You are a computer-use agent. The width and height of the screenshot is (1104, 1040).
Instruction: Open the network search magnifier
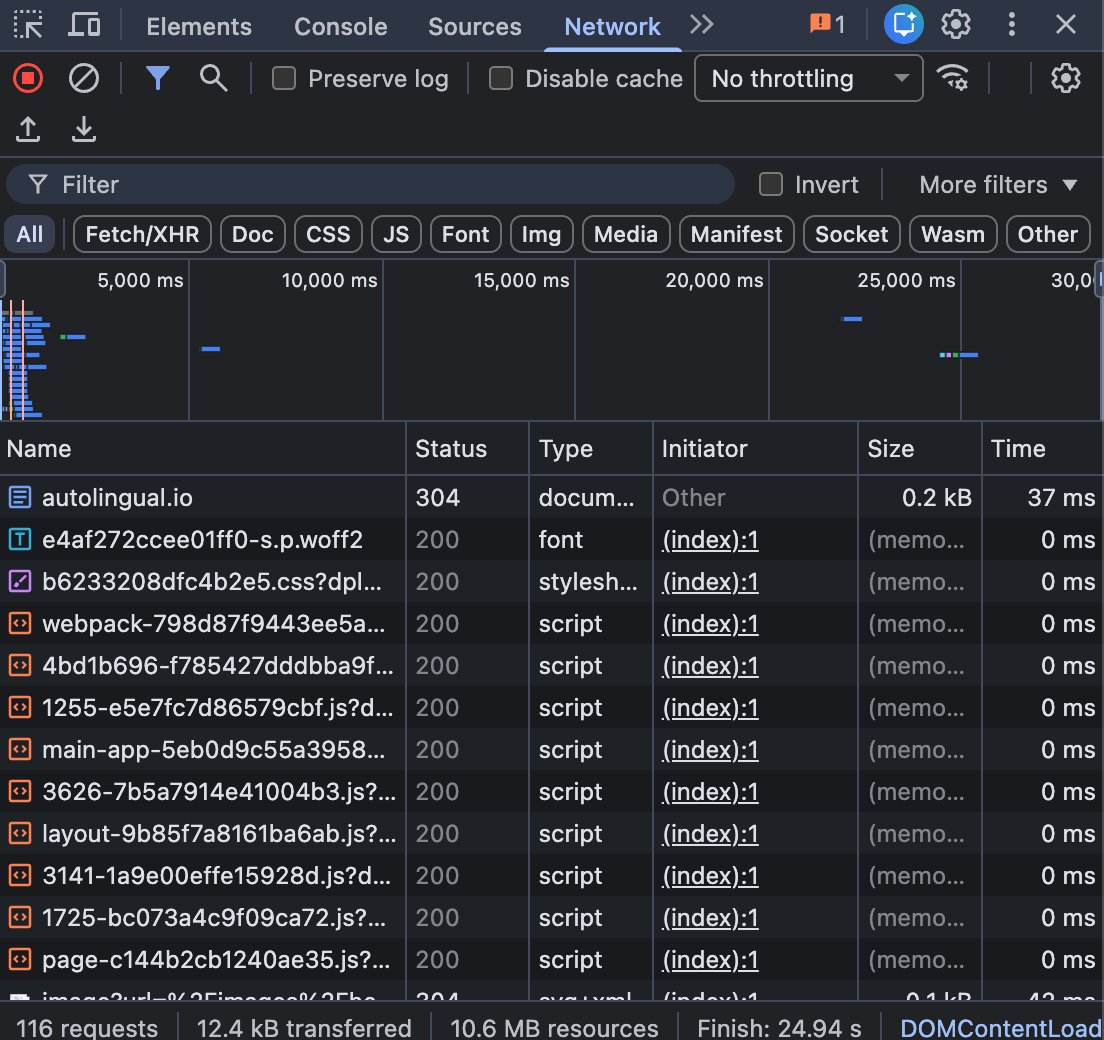tap(213, 78)
